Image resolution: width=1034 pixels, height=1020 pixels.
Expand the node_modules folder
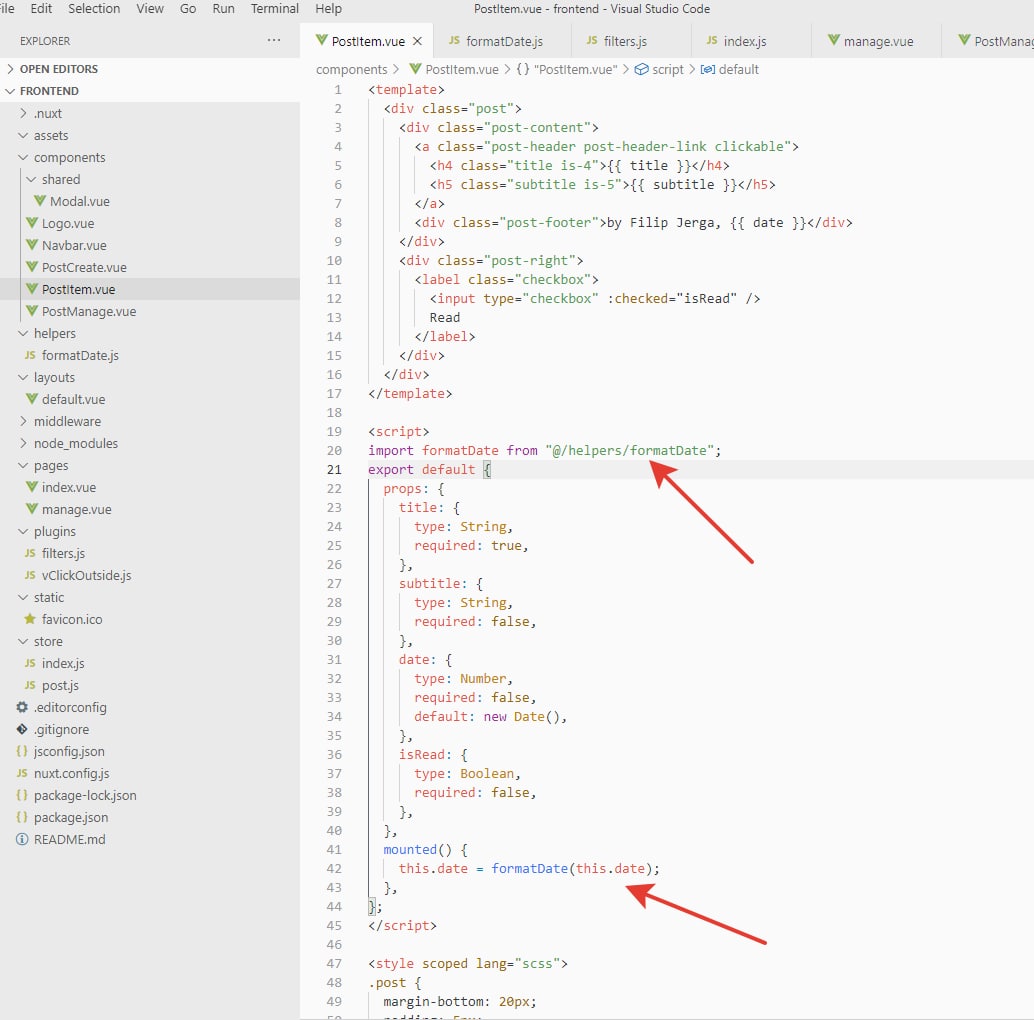23,443
